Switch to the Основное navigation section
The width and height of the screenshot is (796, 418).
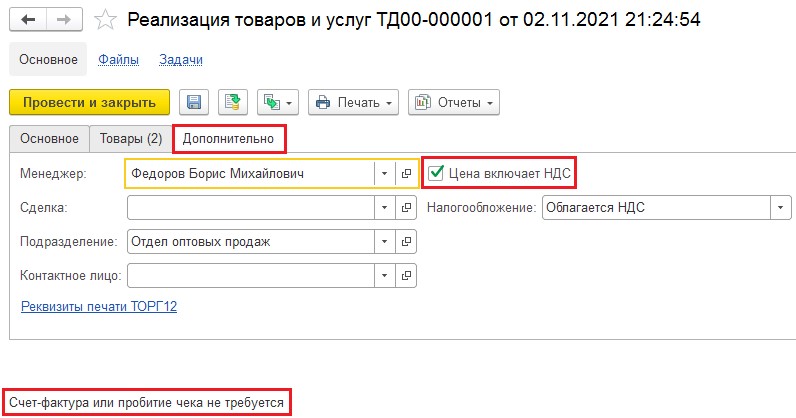pos(48,59)
